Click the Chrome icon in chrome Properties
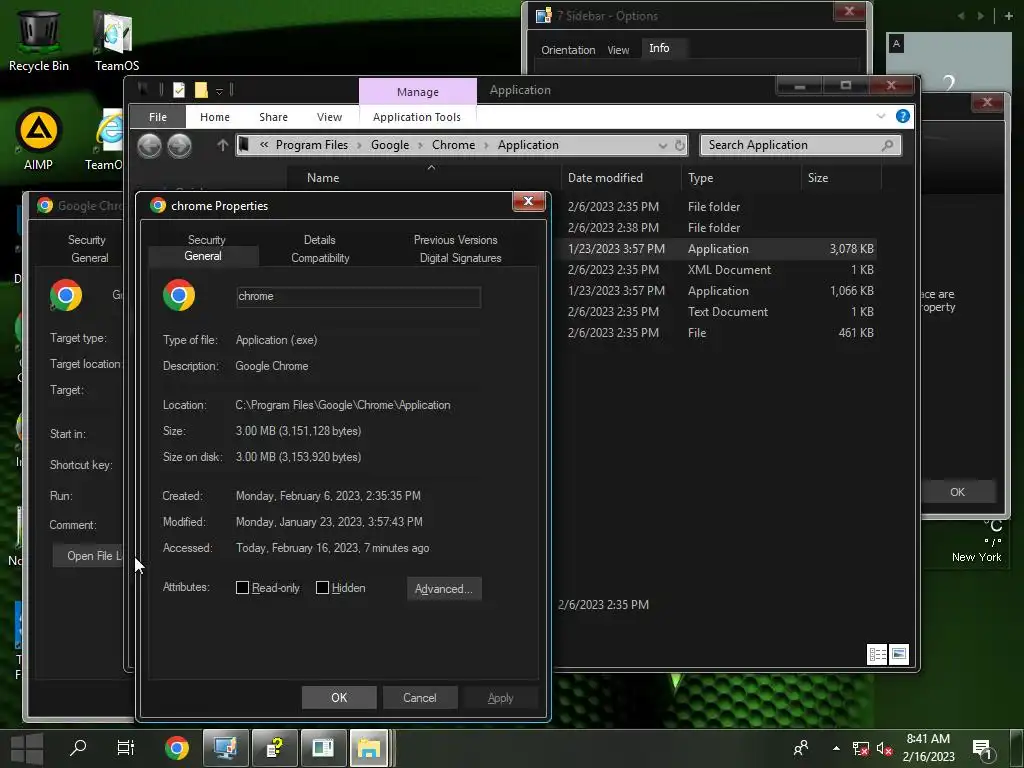 [x=179, y=295]
